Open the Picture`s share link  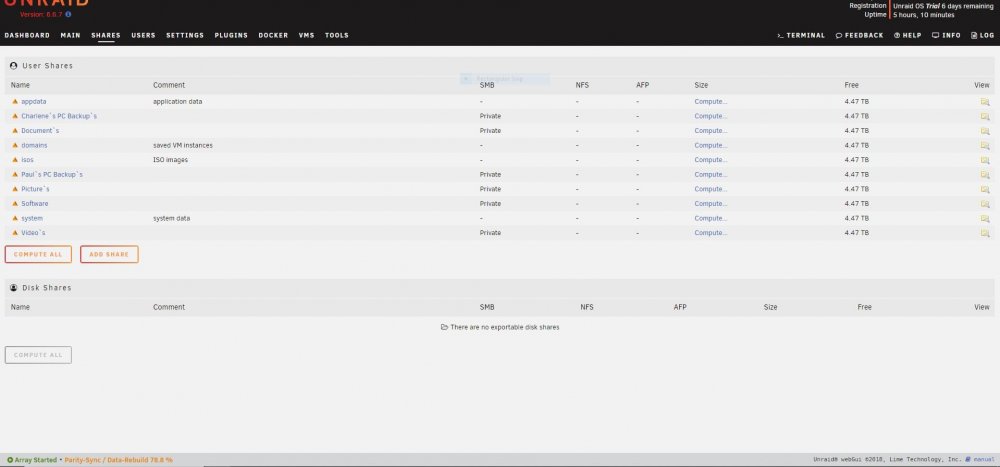(x=36, y=189)
